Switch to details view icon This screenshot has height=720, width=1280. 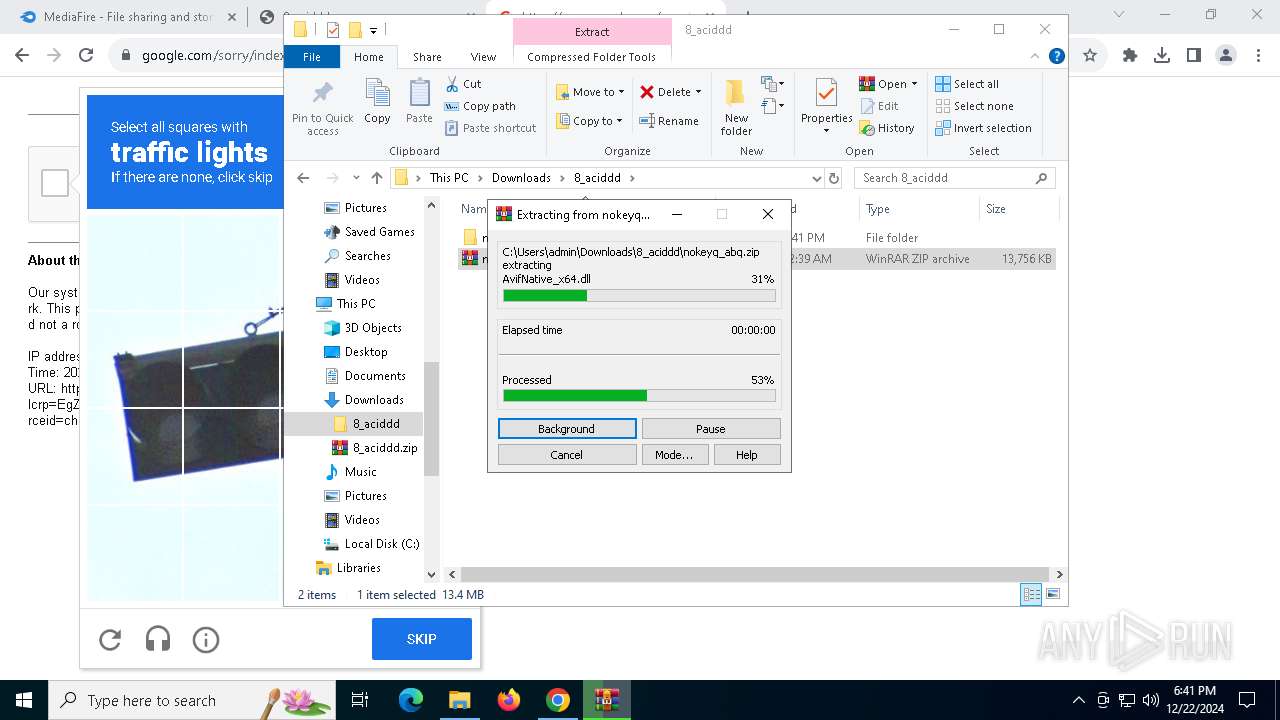(1031, 594)
